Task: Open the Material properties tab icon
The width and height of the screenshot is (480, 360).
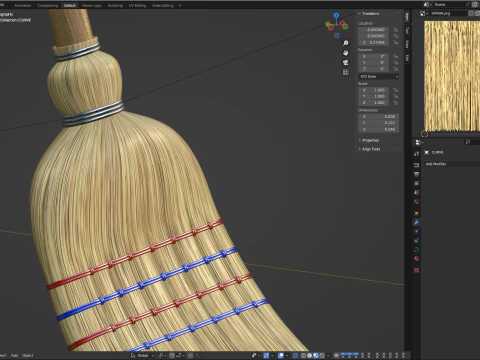Action: tap(416, 259)
